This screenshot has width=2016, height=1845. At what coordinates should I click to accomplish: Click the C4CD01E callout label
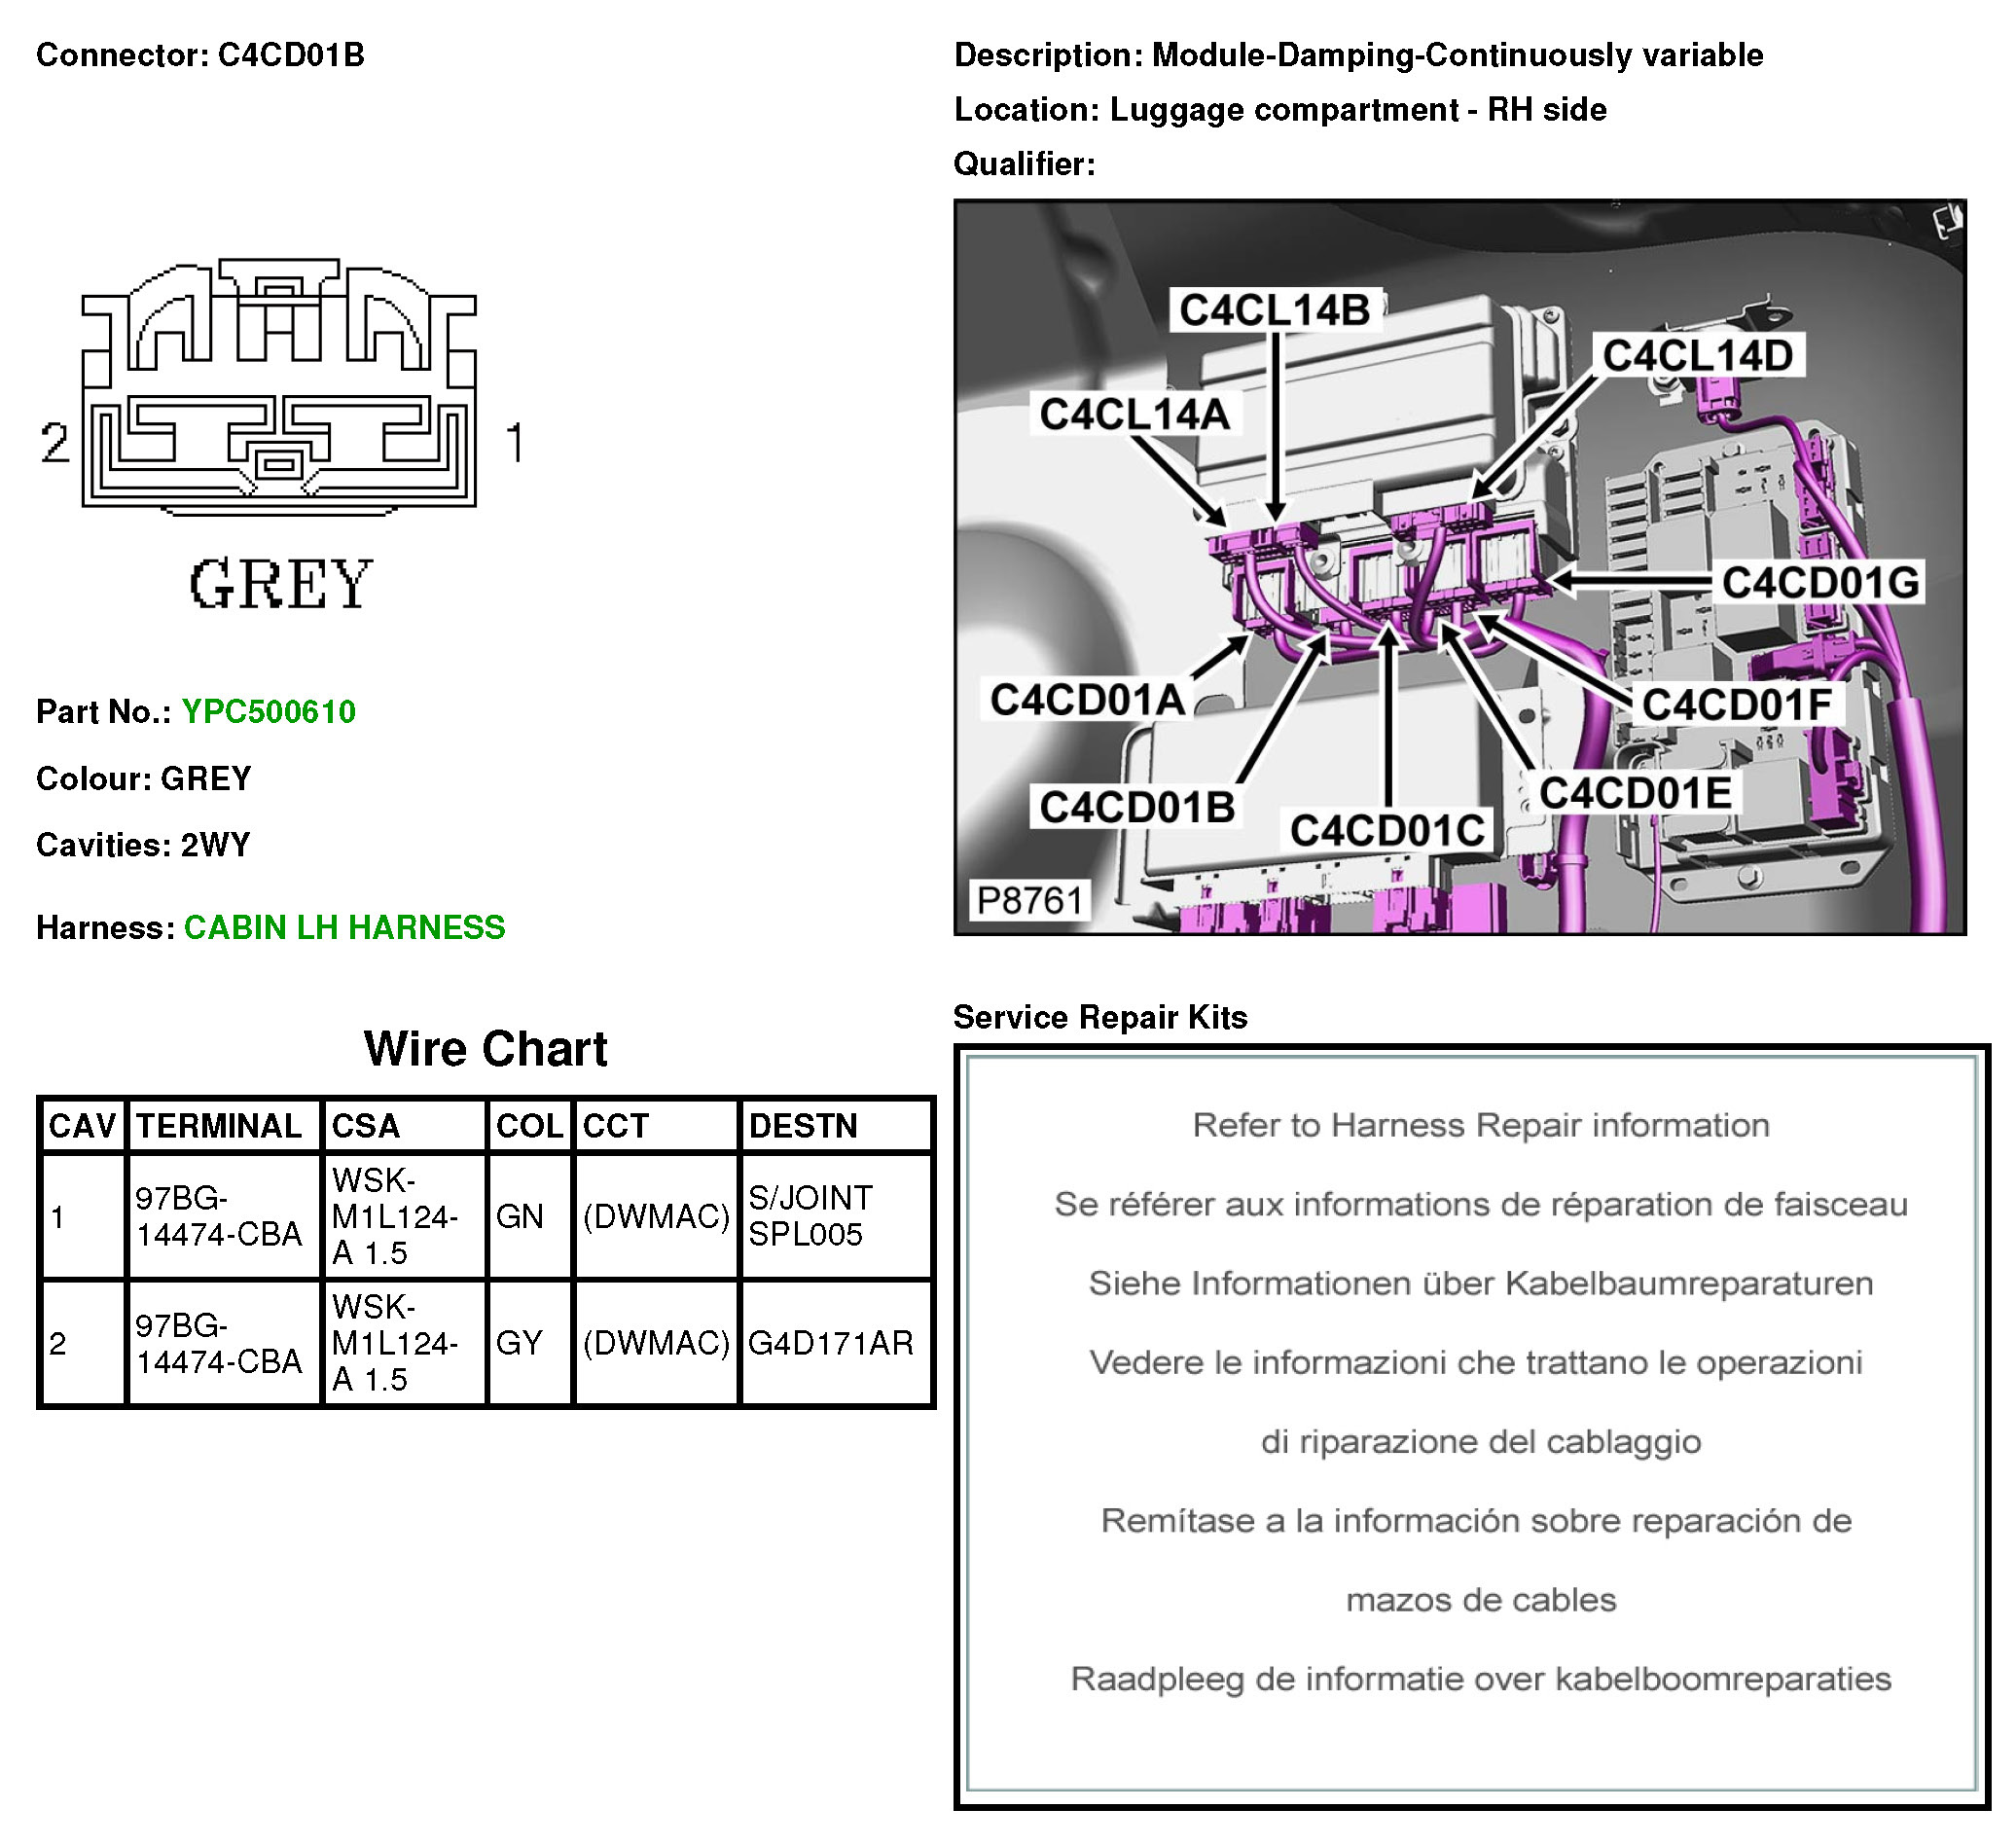tap(1635, 794)
